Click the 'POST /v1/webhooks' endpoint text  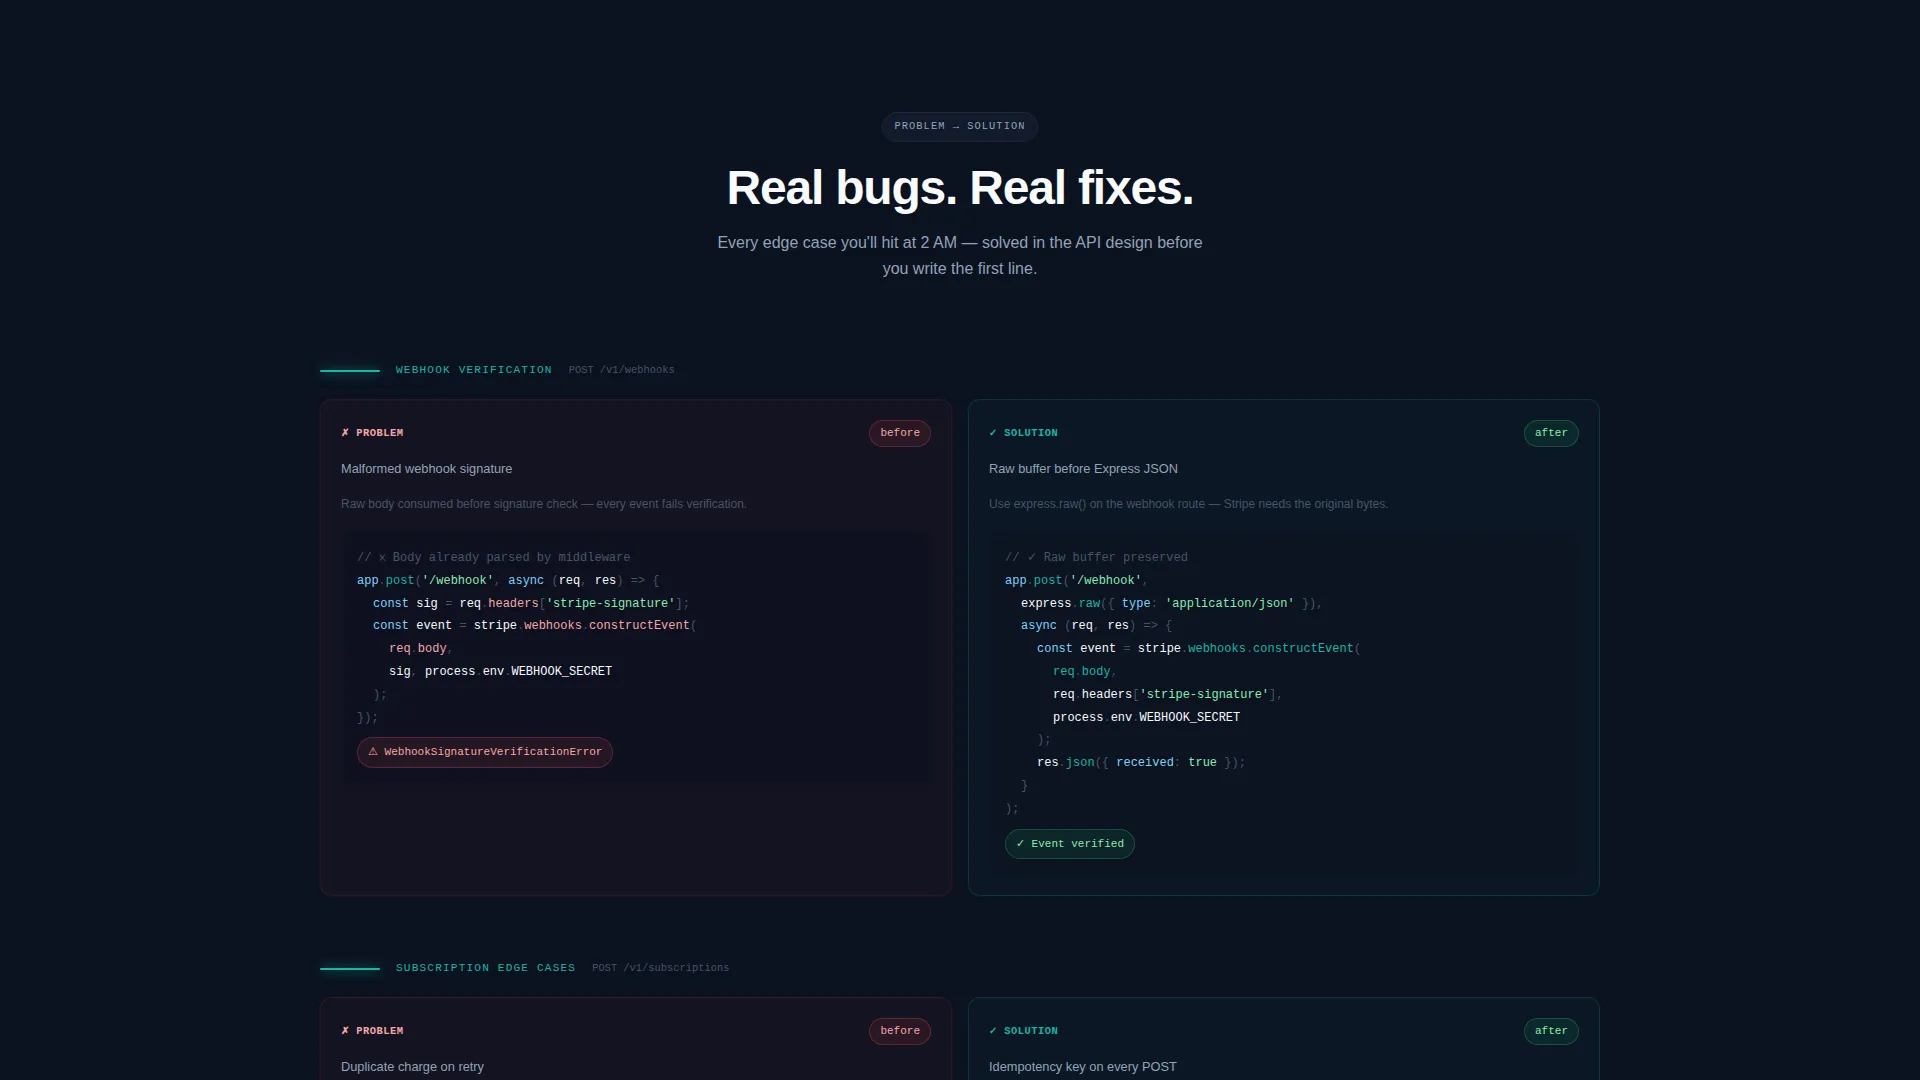[622, 370]
